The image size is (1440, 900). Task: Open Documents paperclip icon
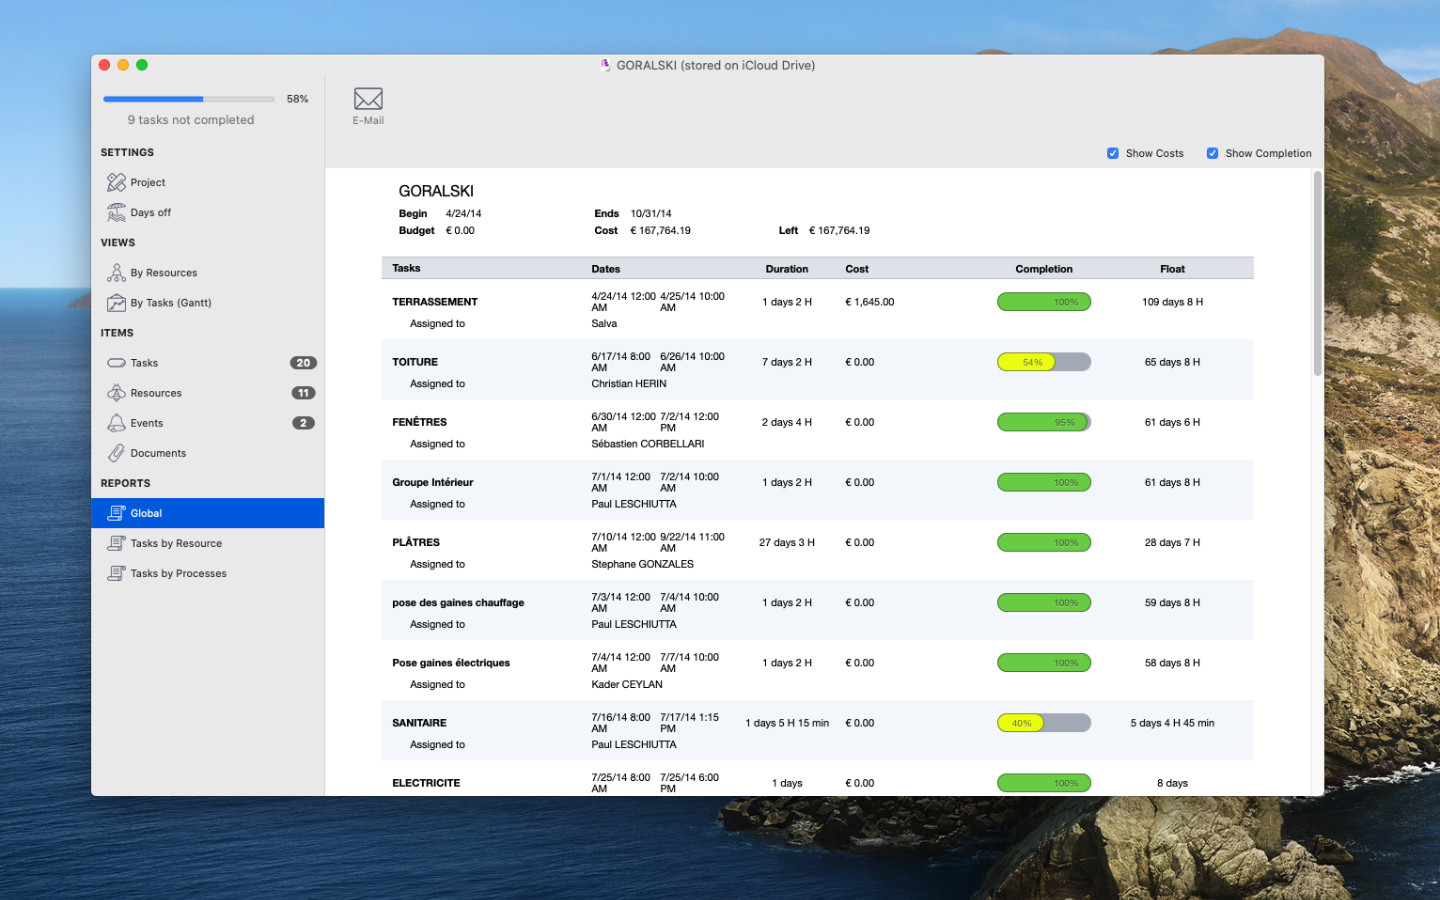[117, 453]
